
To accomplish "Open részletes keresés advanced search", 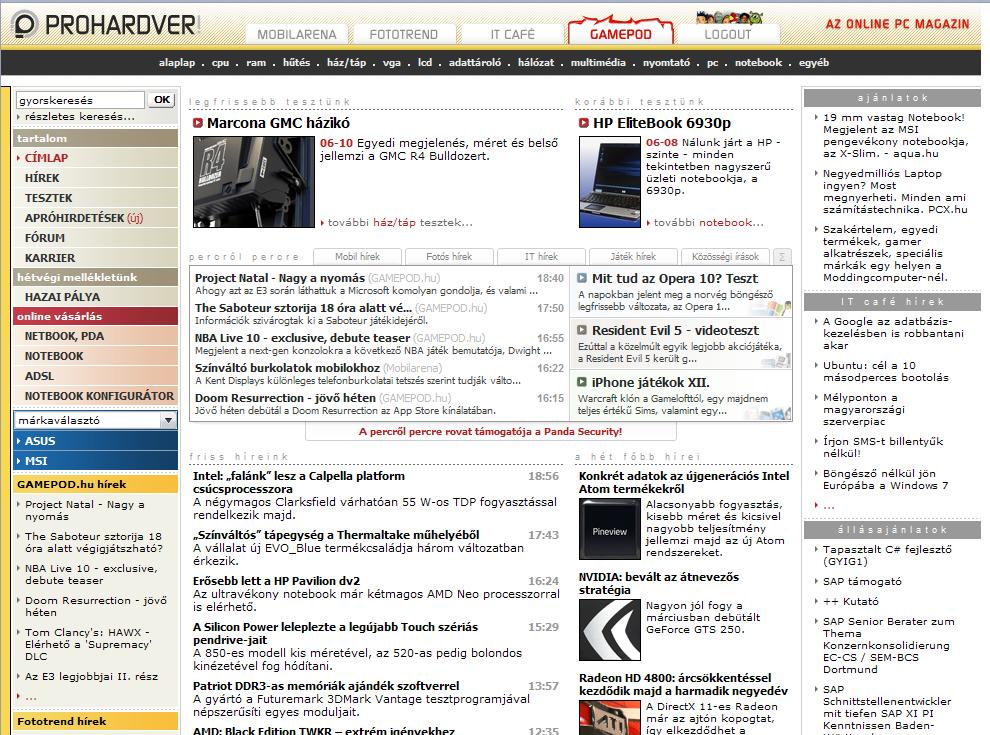I will coord(80,116).
